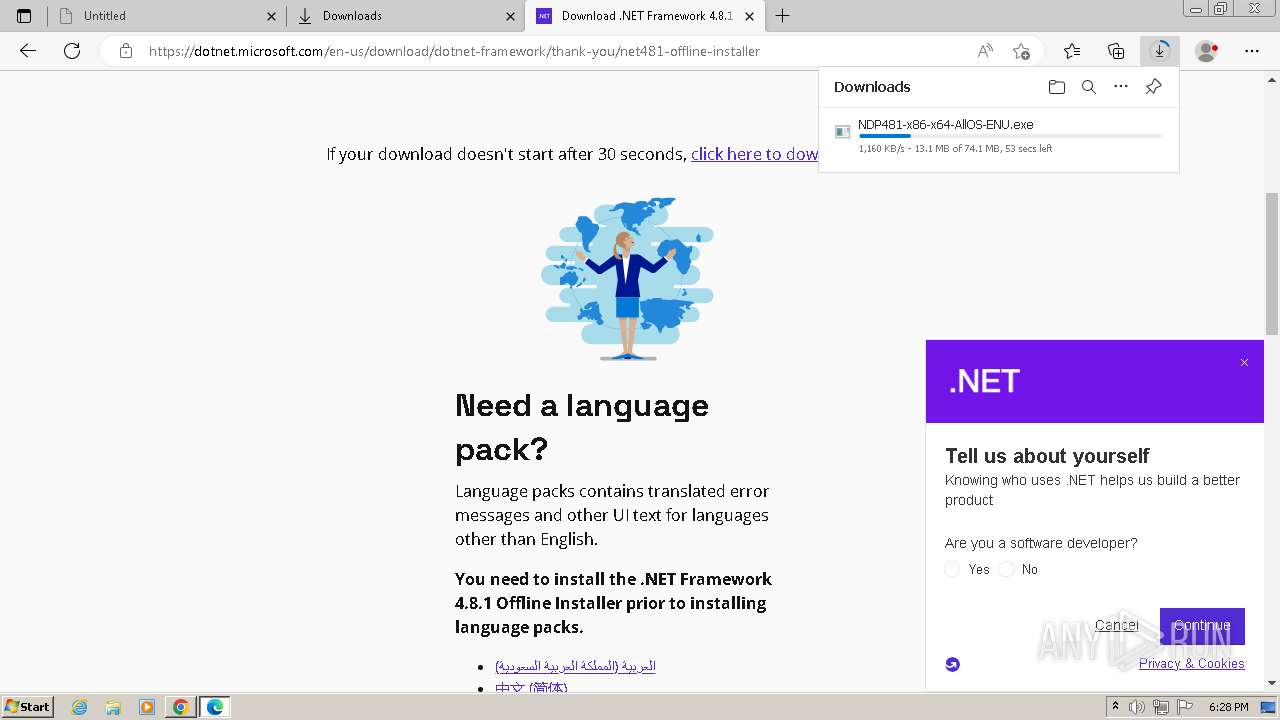
Task: Open Google Chrome from taskbar
Action: coord(180,707)
